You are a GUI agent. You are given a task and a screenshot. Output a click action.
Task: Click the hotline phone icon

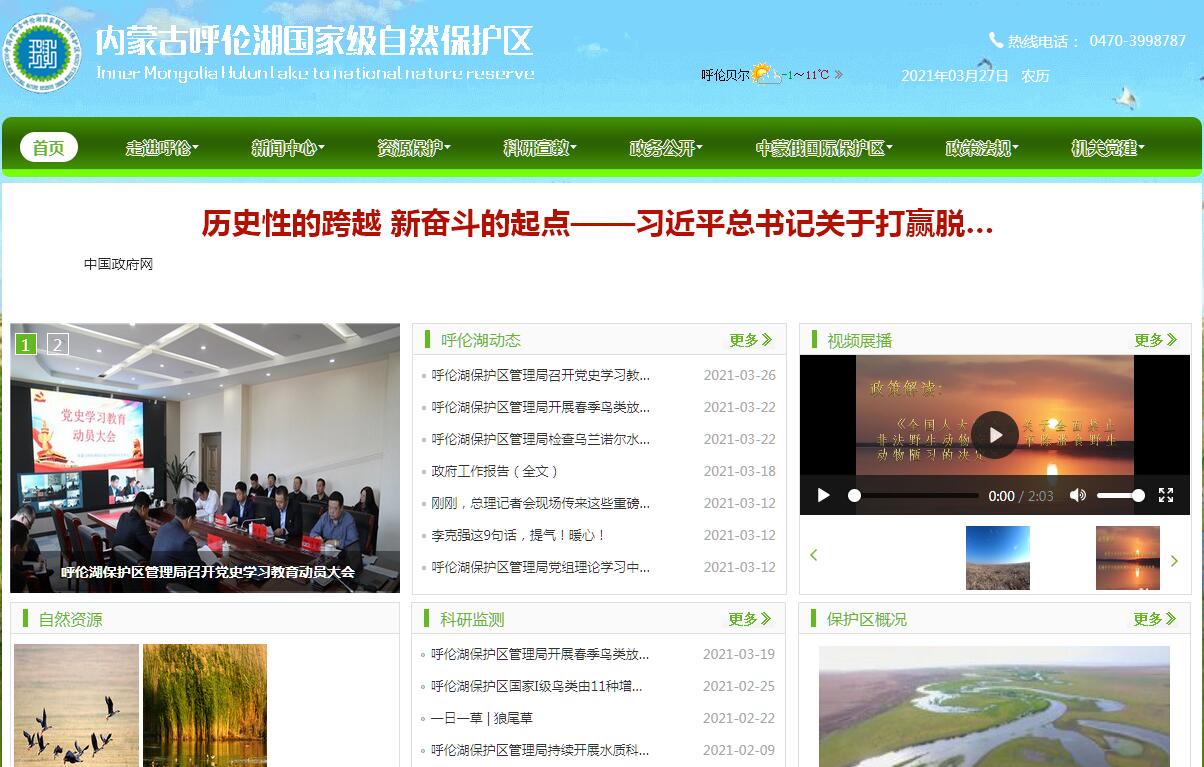pyautogui.click(x=996, y=40)
